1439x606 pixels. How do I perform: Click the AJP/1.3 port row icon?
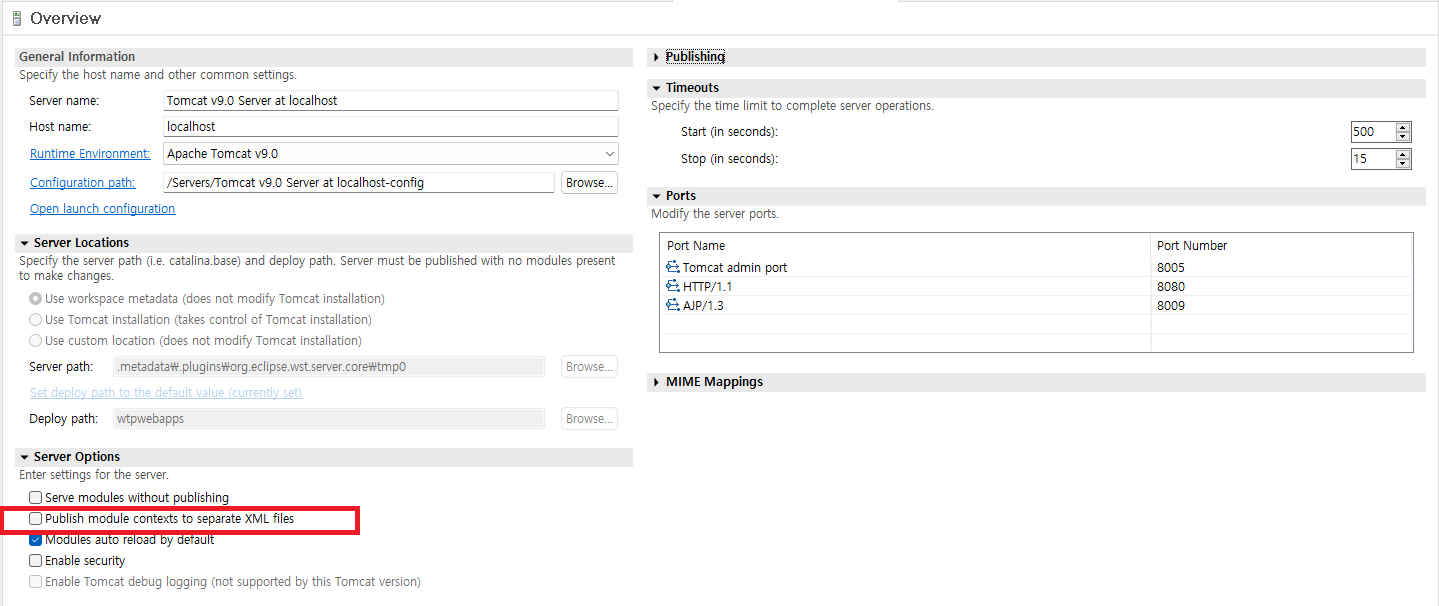click(672, 305)
